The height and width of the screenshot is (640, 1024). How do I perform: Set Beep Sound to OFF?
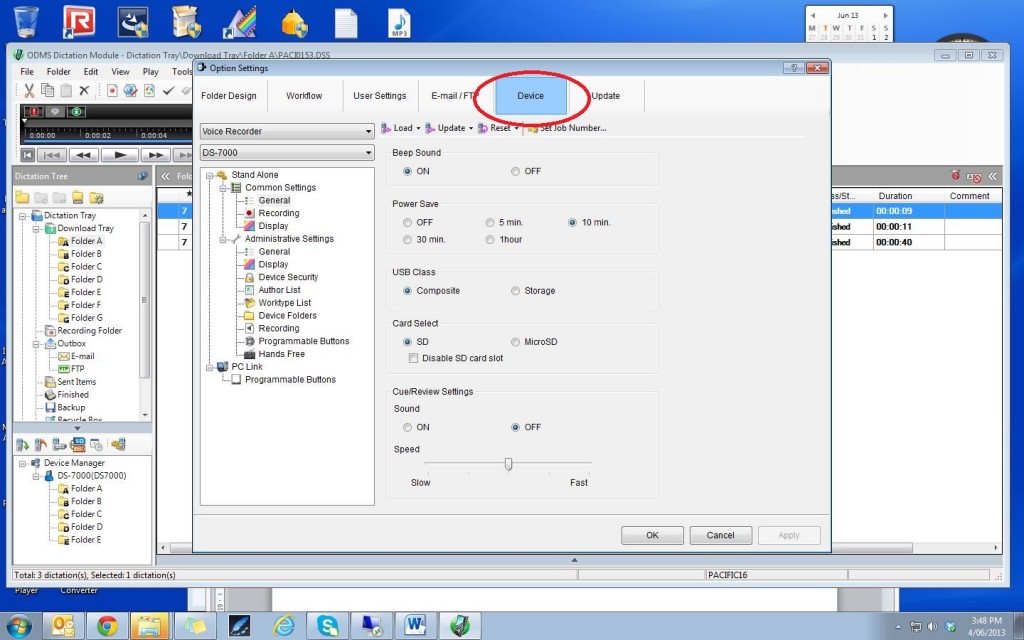tap(515, 171)
